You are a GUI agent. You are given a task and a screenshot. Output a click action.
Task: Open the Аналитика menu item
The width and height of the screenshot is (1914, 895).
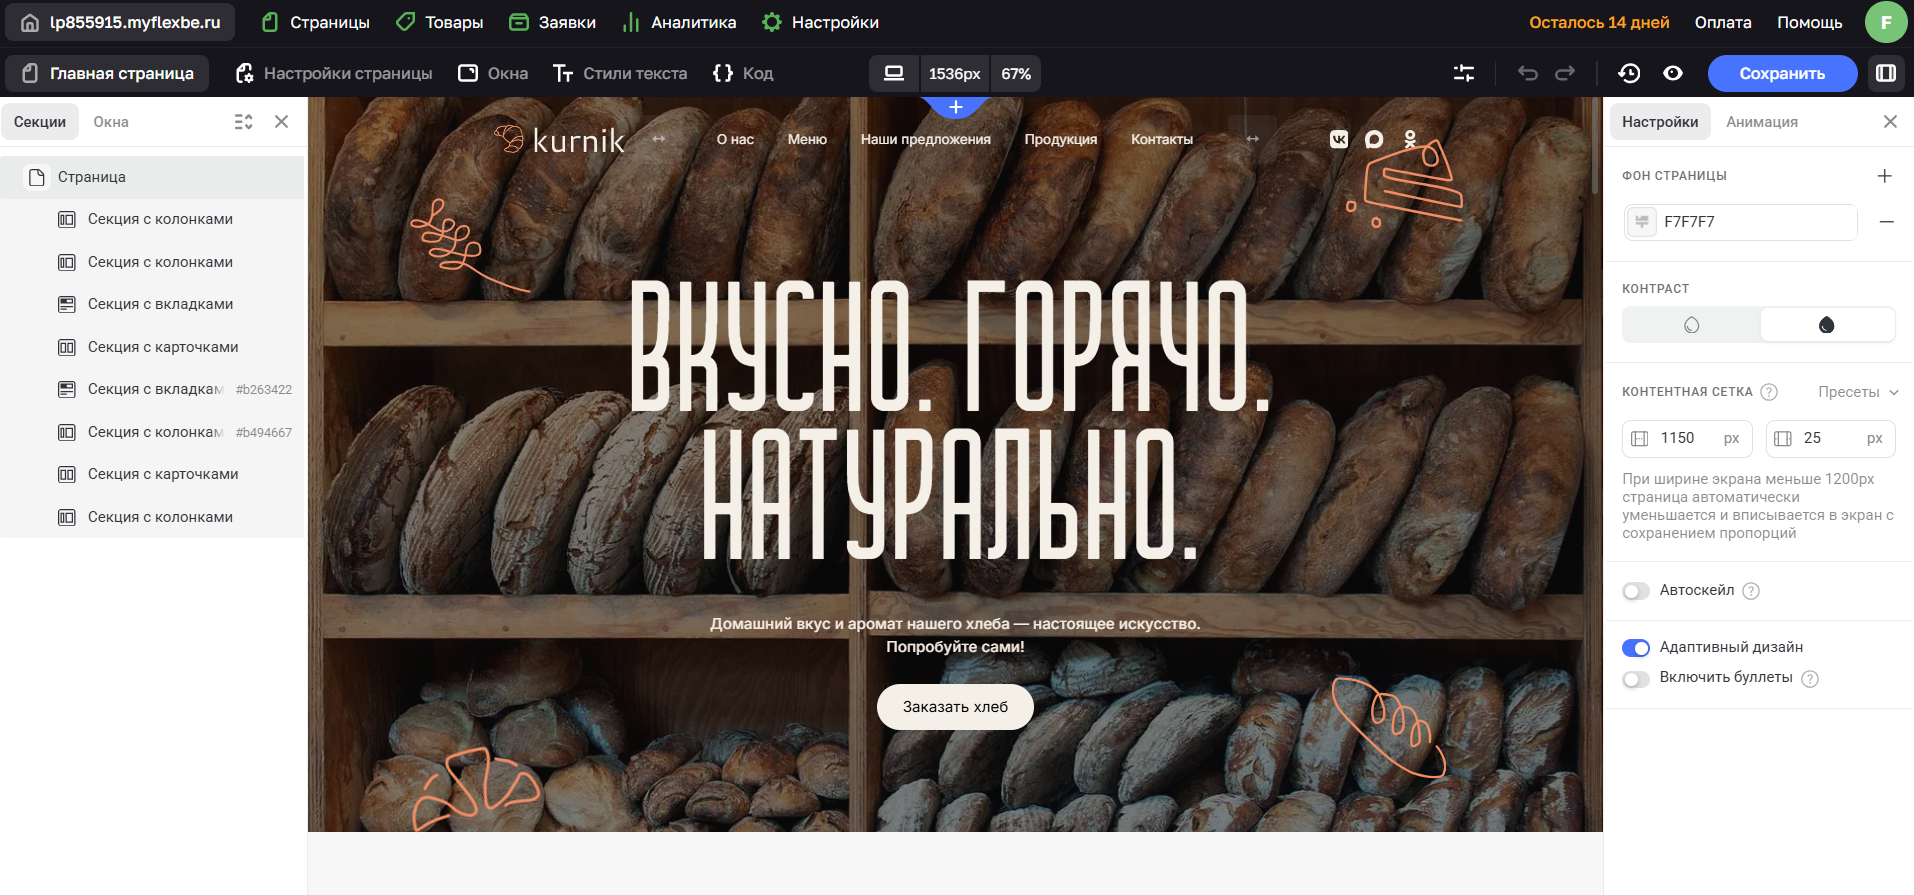pos(680,22)
